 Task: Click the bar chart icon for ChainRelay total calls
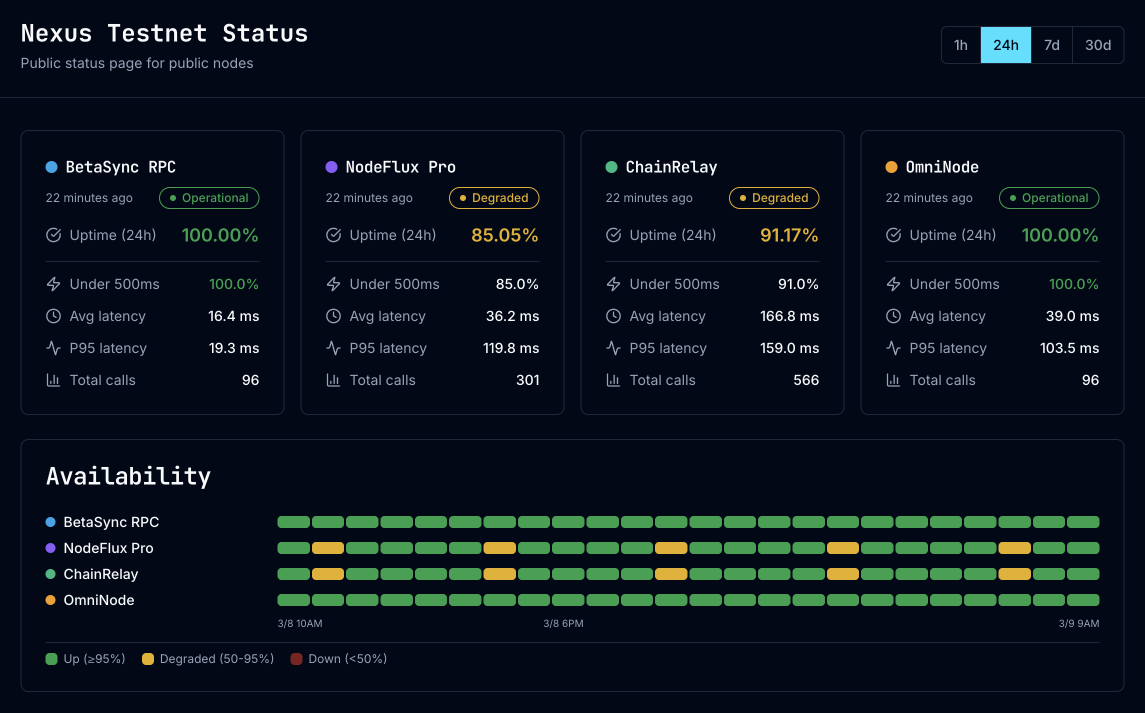[613, 380]
